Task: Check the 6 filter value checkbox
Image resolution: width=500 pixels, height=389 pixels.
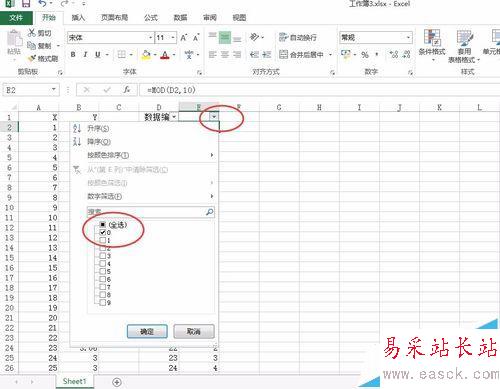Action: tap(103, 279)
